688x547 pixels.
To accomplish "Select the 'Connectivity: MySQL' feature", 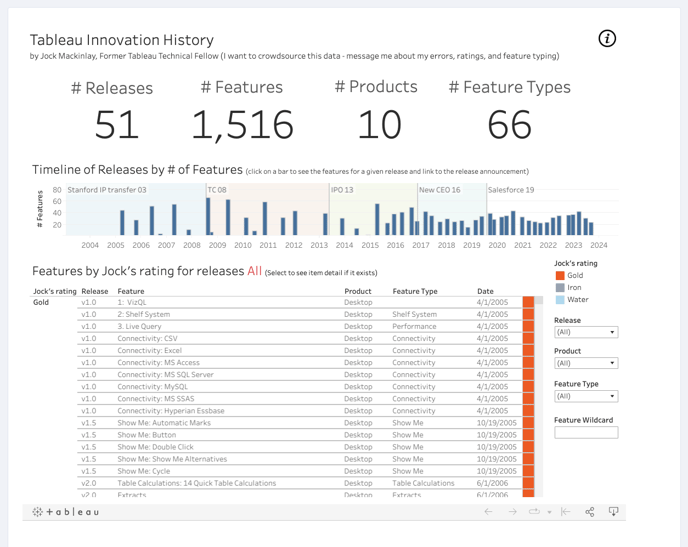I will 152,387.
